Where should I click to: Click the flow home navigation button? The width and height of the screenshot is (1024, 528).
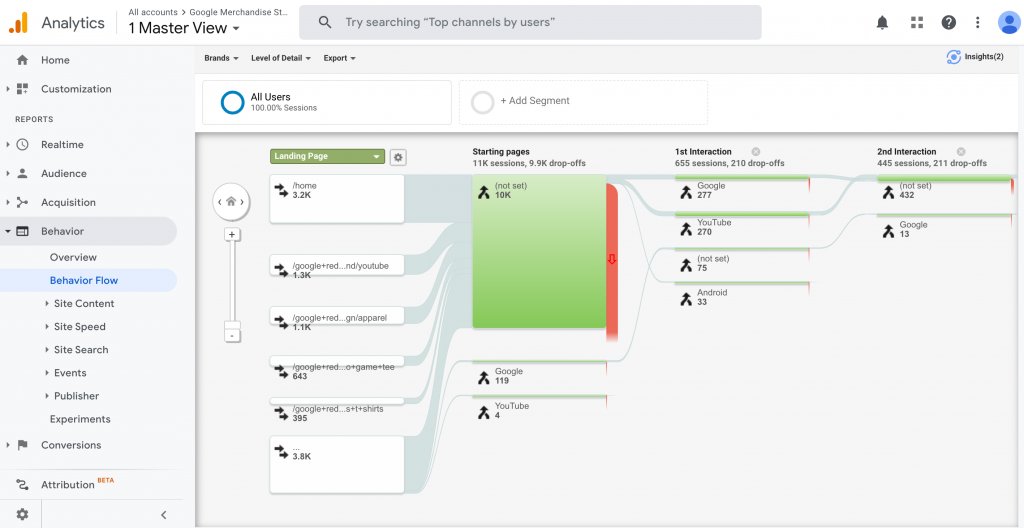coord(231,201)
